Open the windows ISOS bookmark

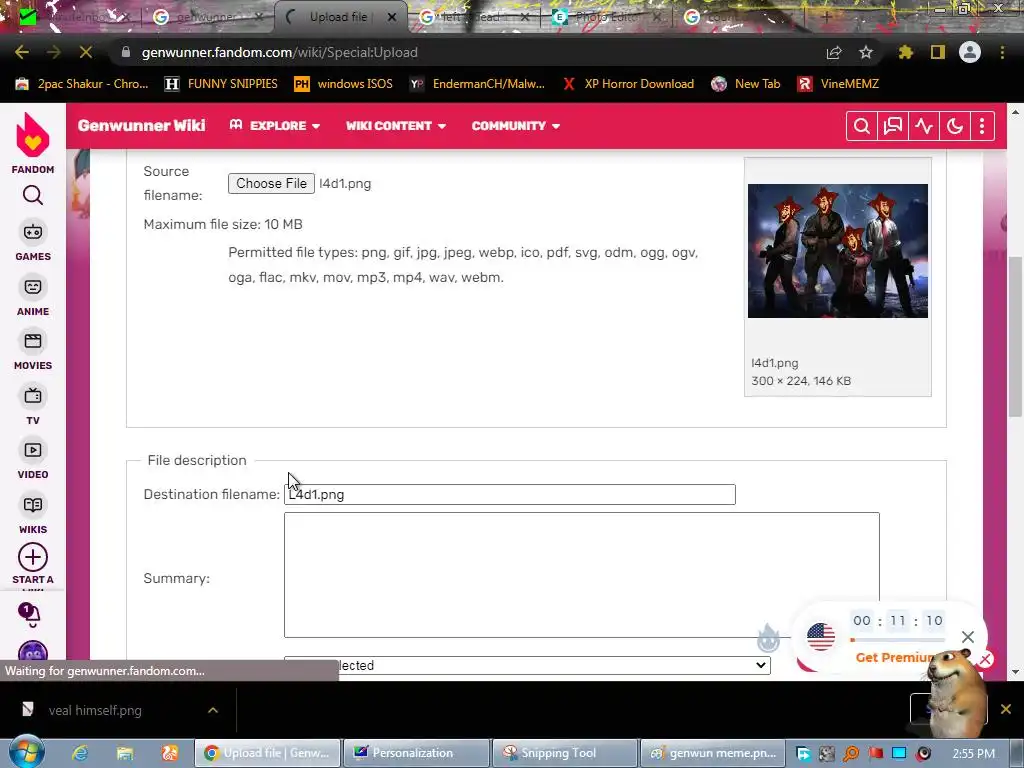click(344, 84)
